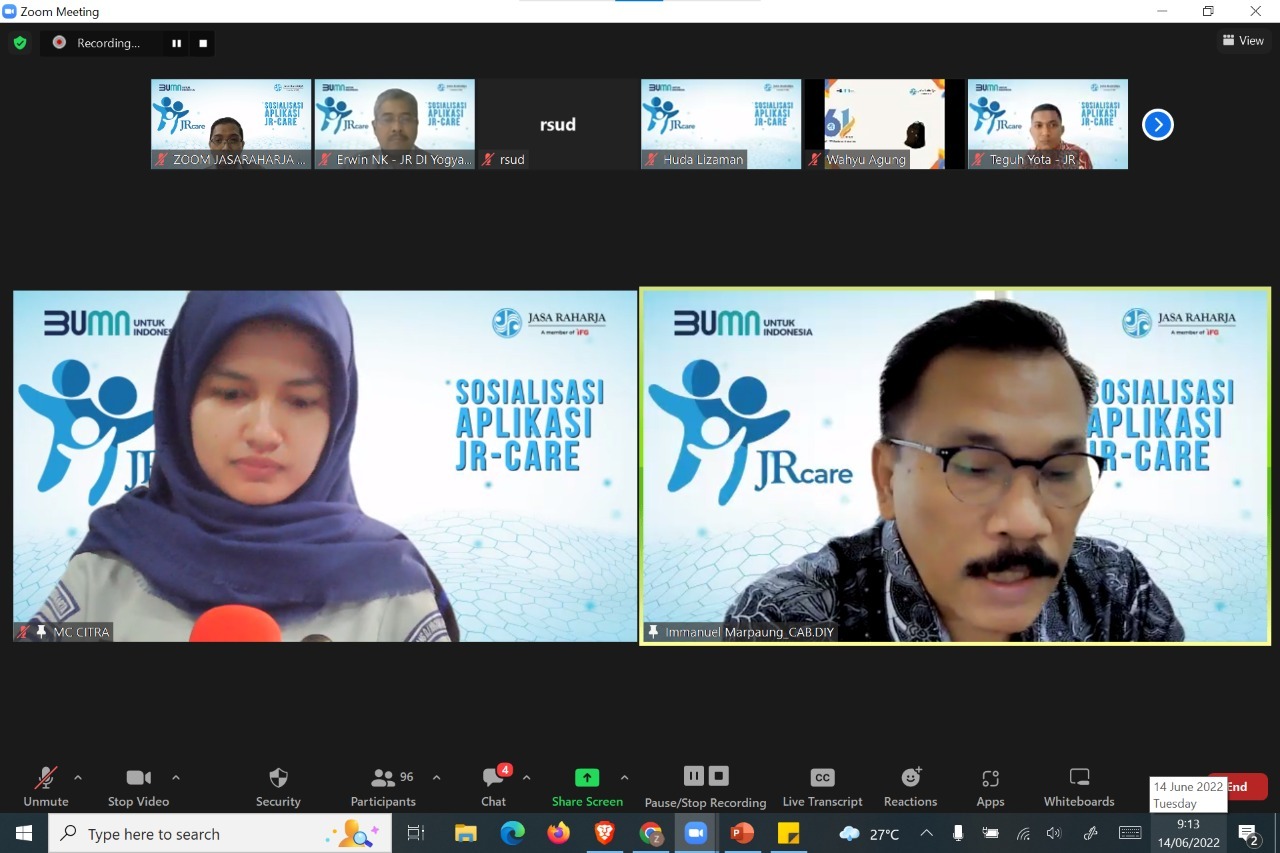Open share options arrow beside Share Screen

(x=624, y=778)
